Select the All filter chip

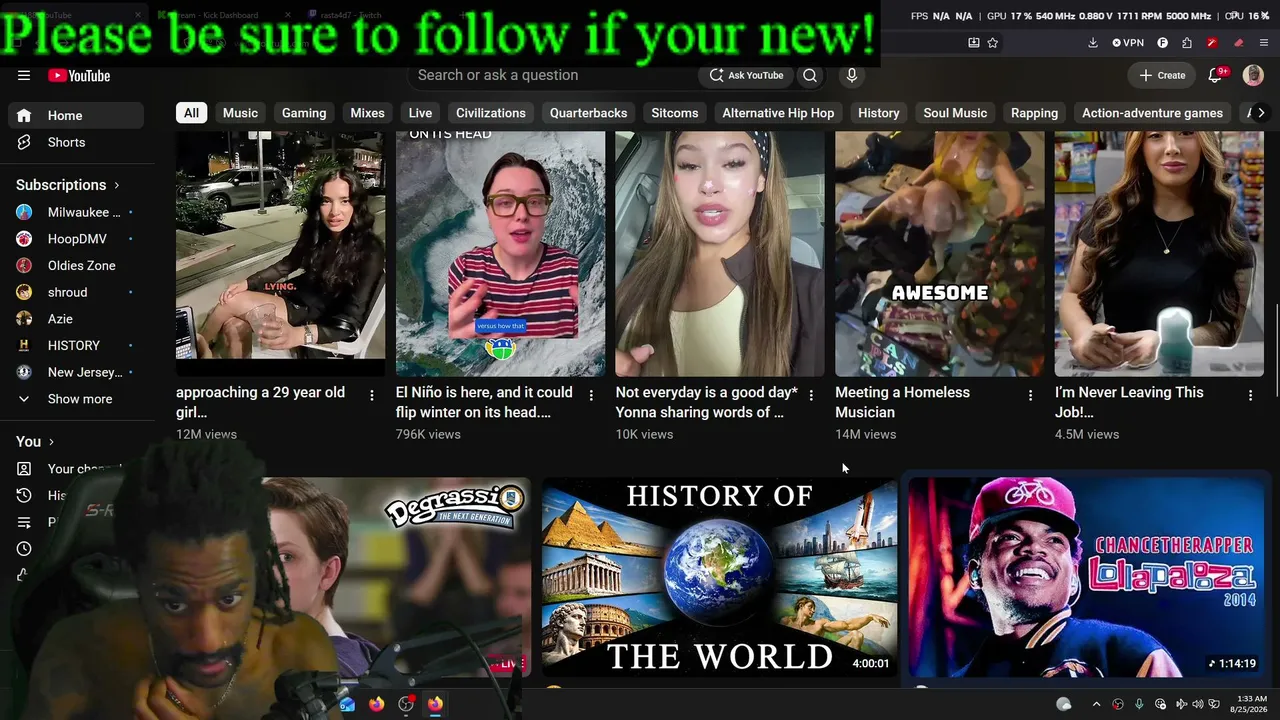(x=191, y=113)
